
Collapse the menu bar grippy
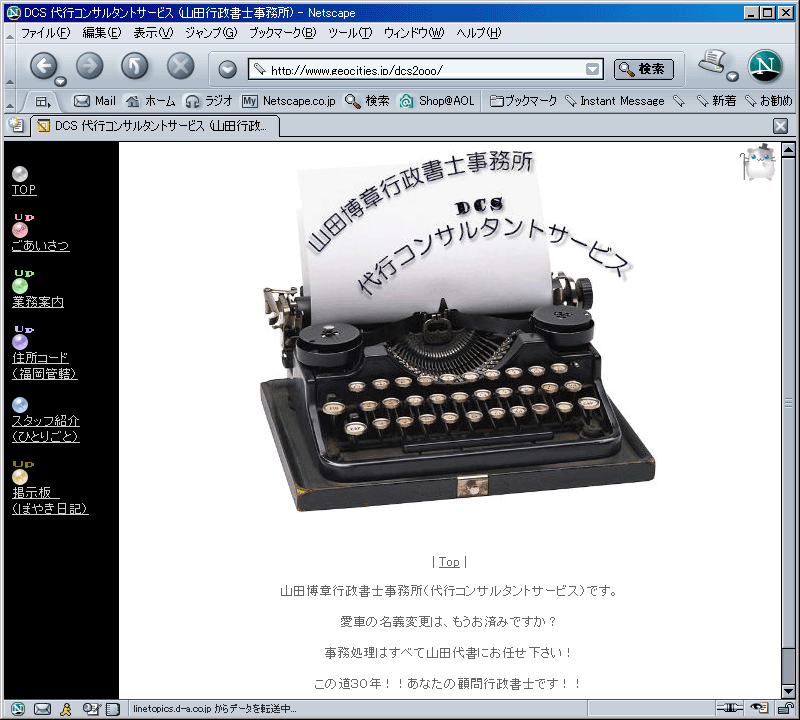(x=10, y=35)
